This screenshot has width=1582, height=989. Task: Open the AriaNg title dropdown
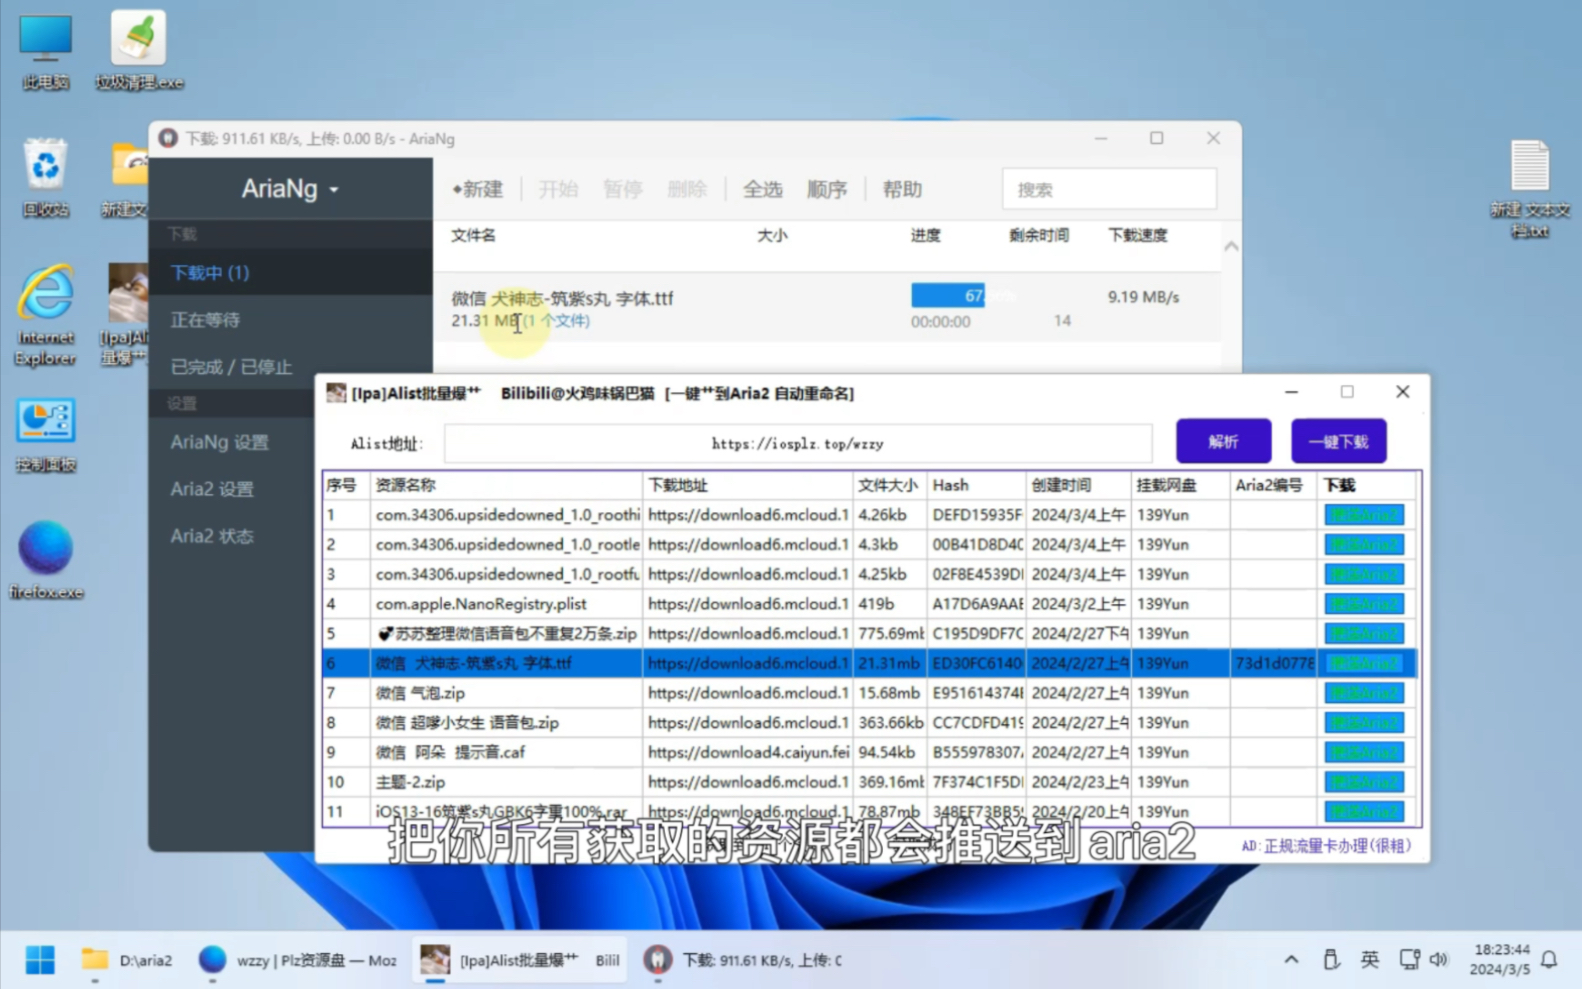click(290, 189)
